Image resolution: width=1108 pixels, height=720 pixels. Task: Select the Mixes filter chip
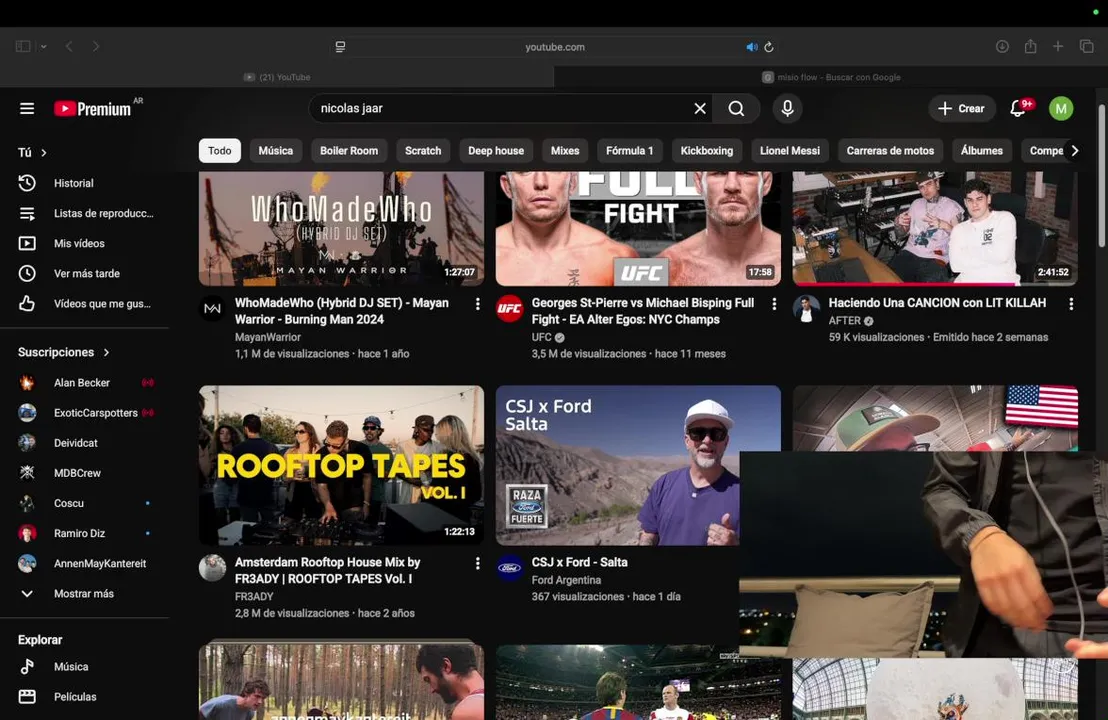(x=565, y=151)
